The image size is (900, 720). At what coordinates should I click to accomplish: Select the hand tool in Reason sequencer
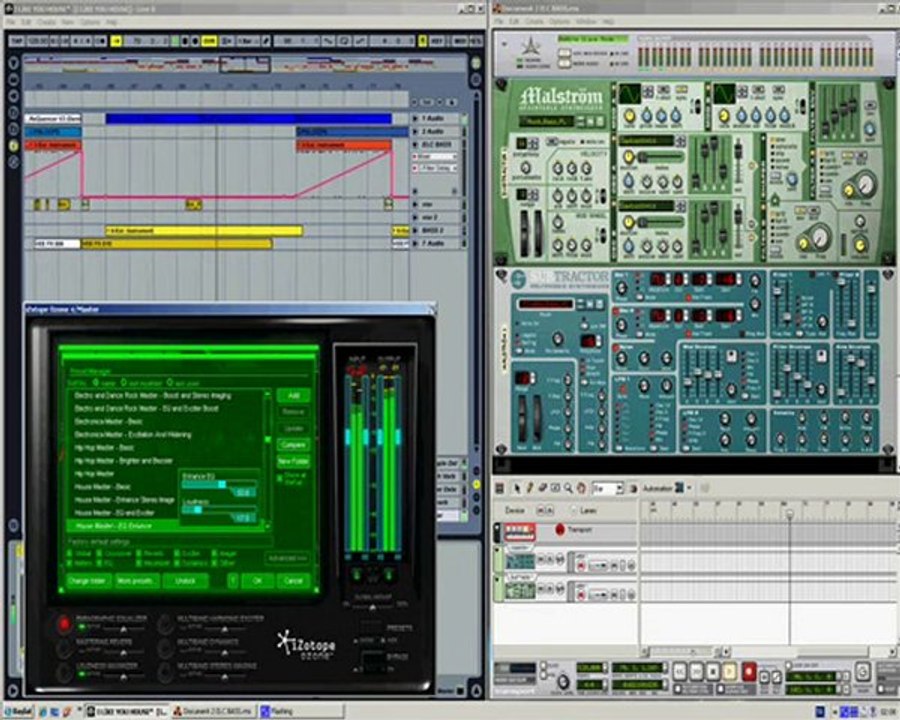click(x=581, y=488)
